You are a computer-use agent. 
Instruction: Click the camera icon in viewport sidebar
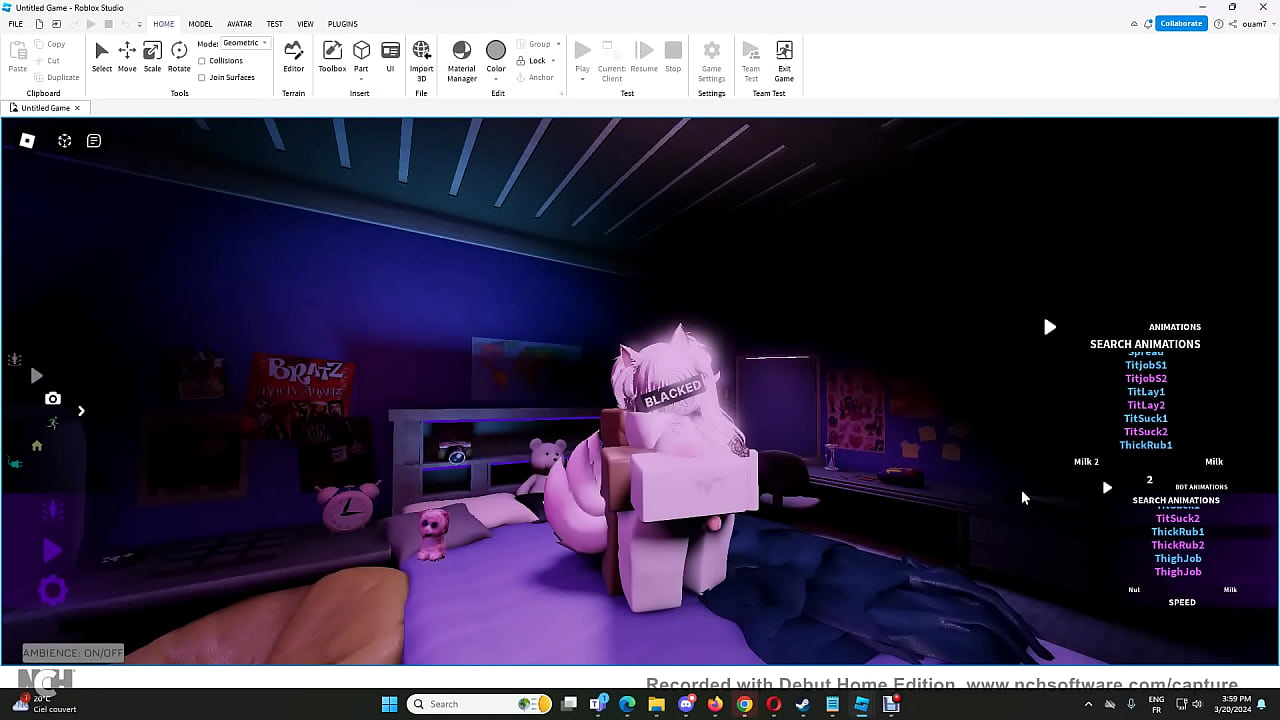(53, 398)
